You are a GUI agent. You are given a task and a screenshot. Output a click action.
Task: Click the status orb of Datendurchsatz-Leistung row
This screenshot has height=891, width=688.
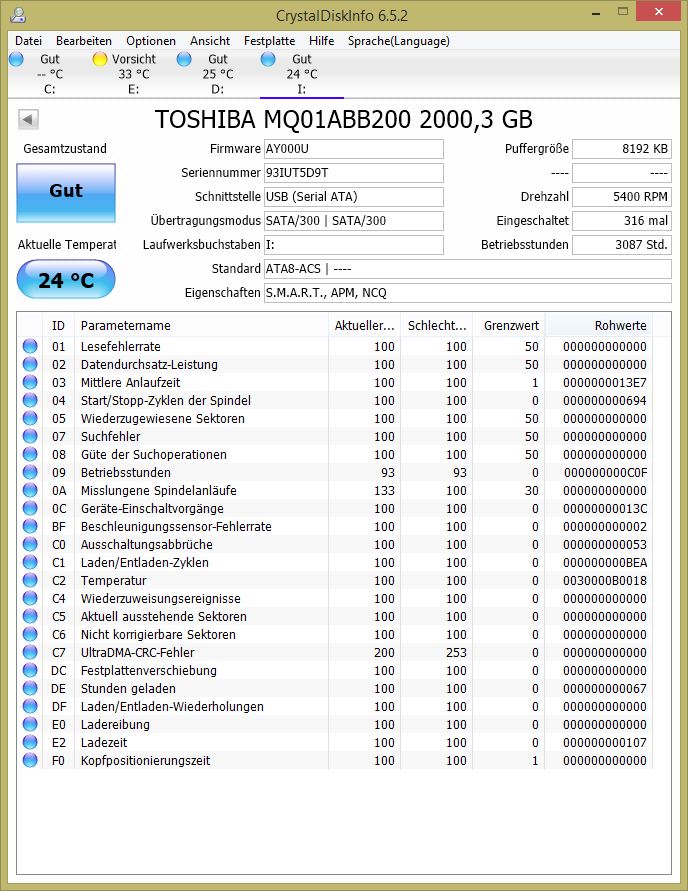(x=30, y=364)
